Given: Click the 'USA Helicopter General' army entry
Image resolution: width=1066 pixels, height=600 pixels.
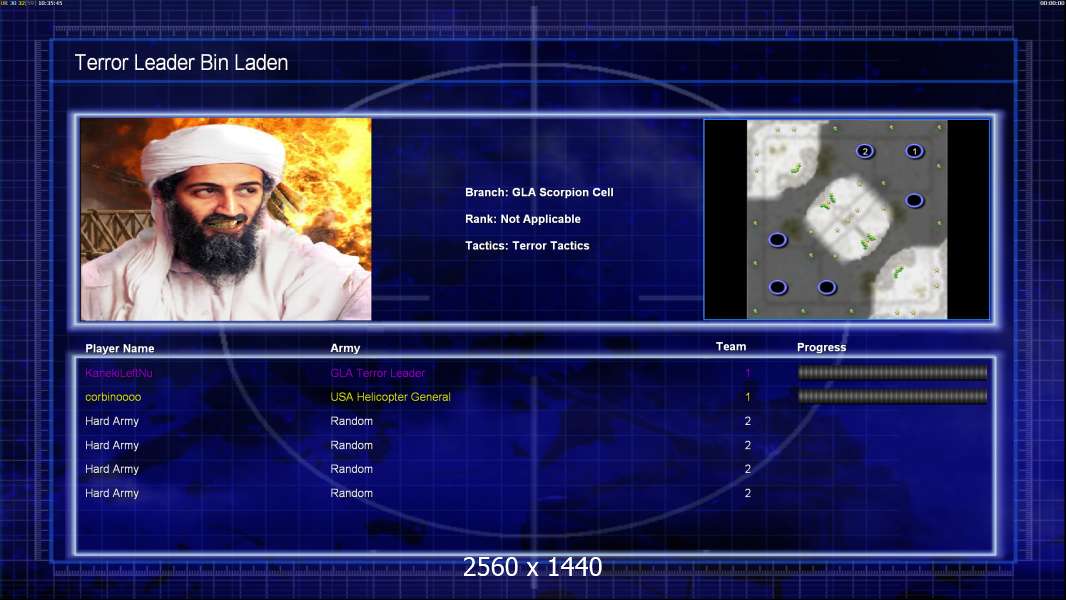Looking at the screenshot, I should pyautogui.click(x=390, y=397).
